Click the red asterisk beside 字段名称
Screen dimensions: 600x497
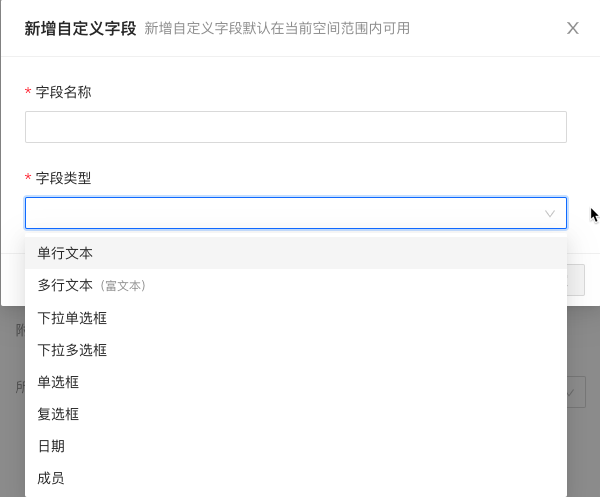point(28,93)
